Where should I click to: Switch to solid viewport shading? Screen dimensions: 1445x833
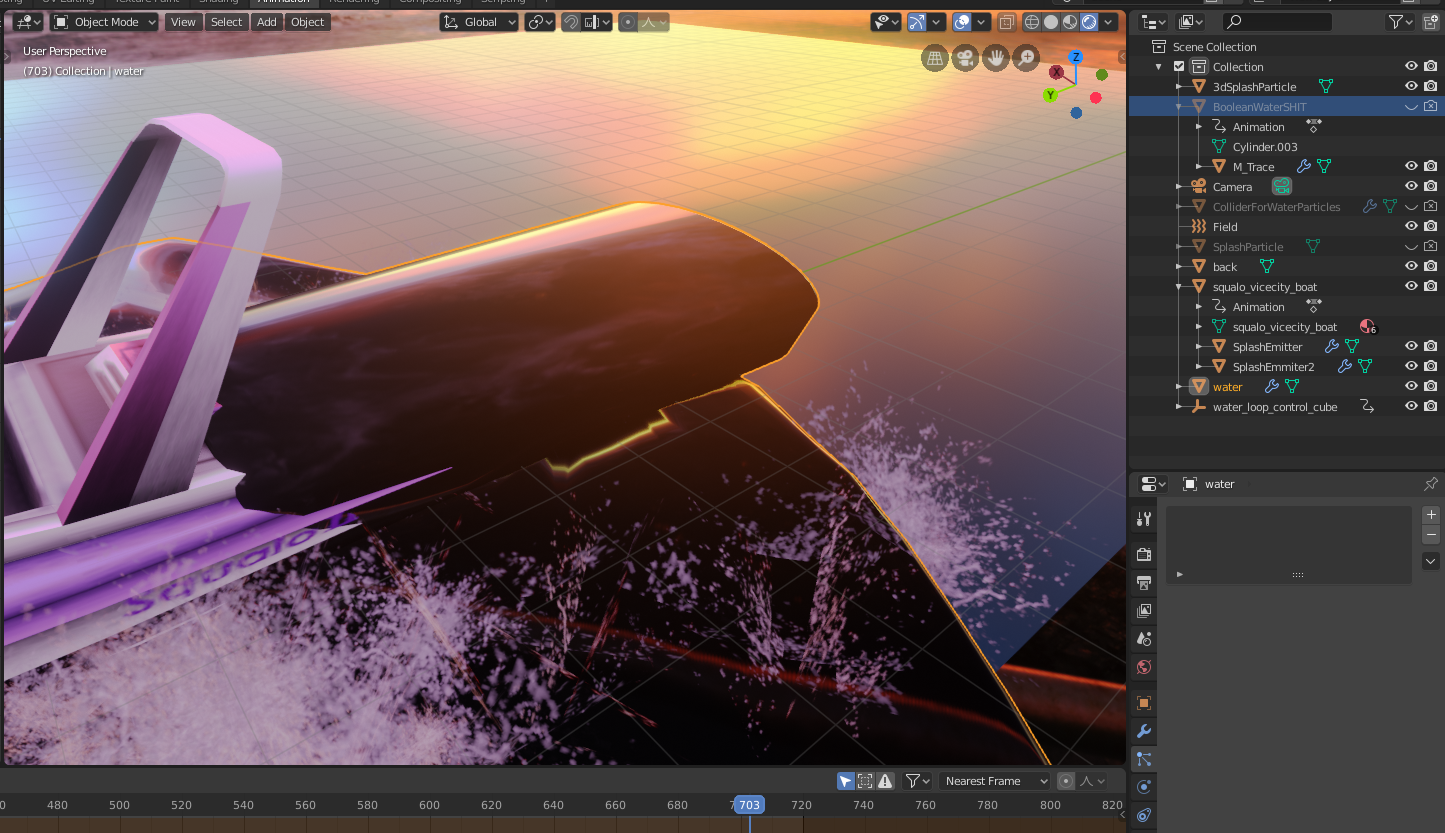click(1052, 22)
